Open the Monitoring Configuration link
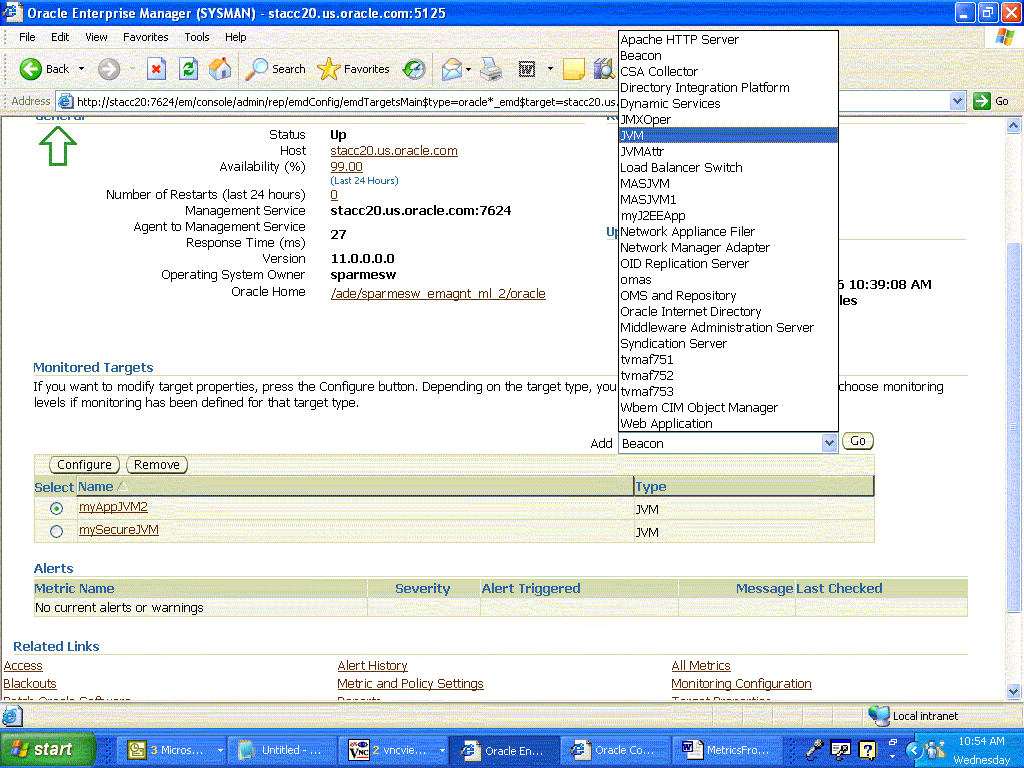Viewport: 1024px width, 768px height. (741, 683)
